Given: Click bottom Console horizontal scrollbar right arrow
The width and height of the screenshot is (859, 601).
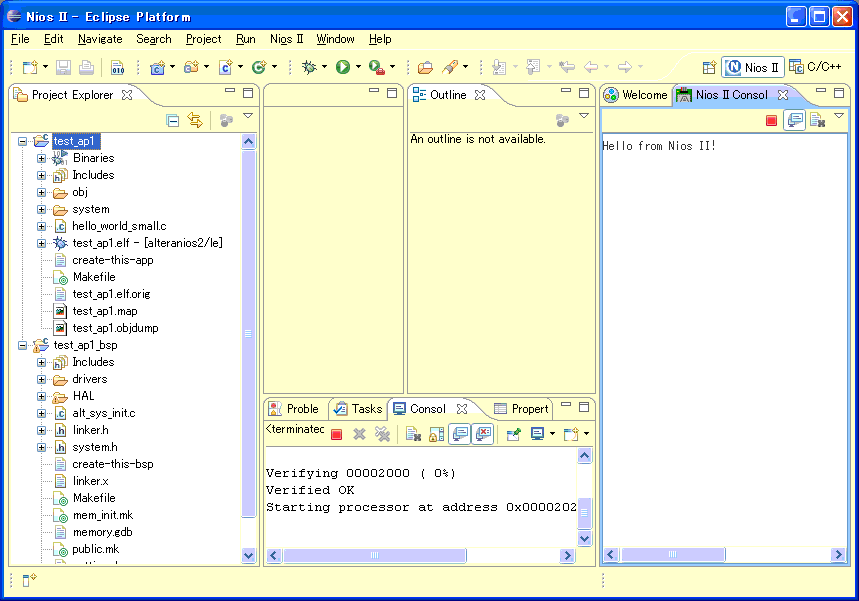Looking at the screenshot, I should [568, 556].
